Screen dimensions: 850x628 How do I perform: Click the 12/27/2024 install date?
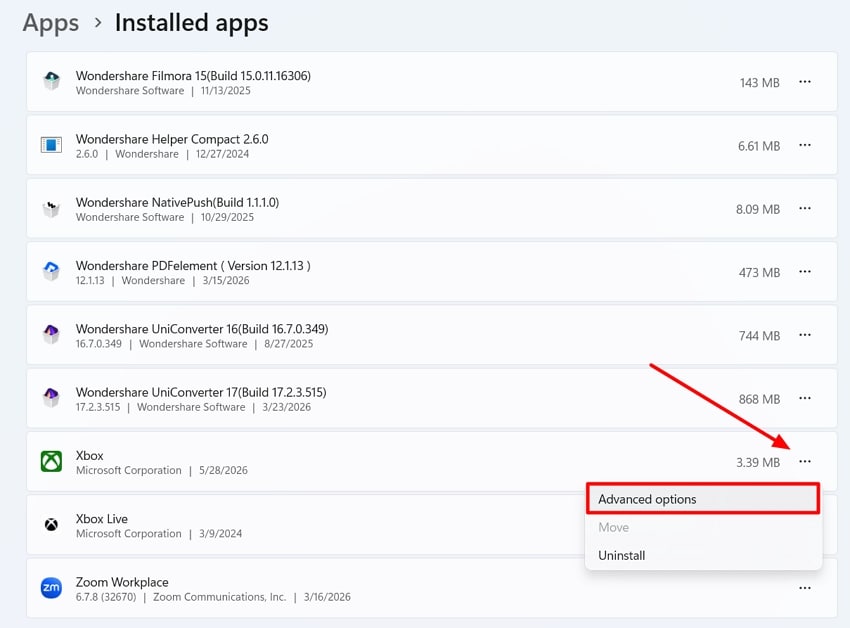222,154
